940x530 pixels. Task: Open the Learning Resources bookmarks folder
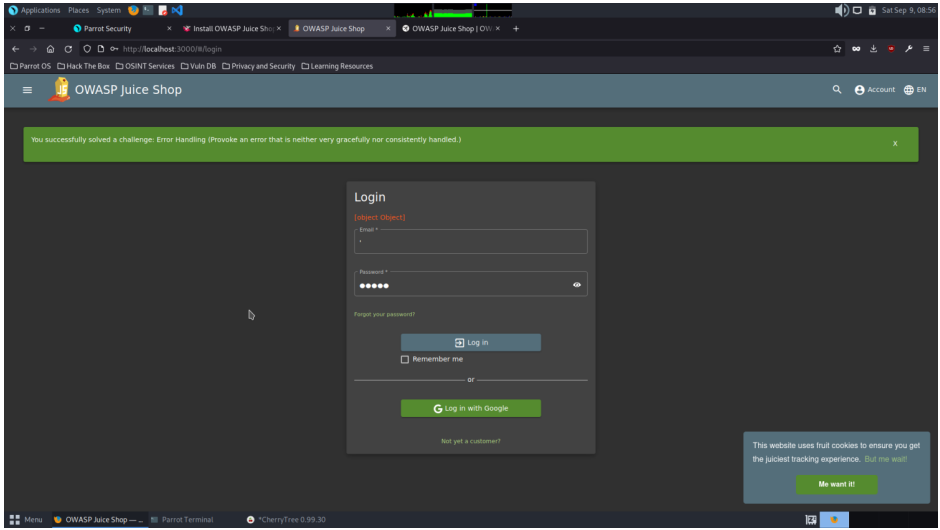(x=337, y=66)
